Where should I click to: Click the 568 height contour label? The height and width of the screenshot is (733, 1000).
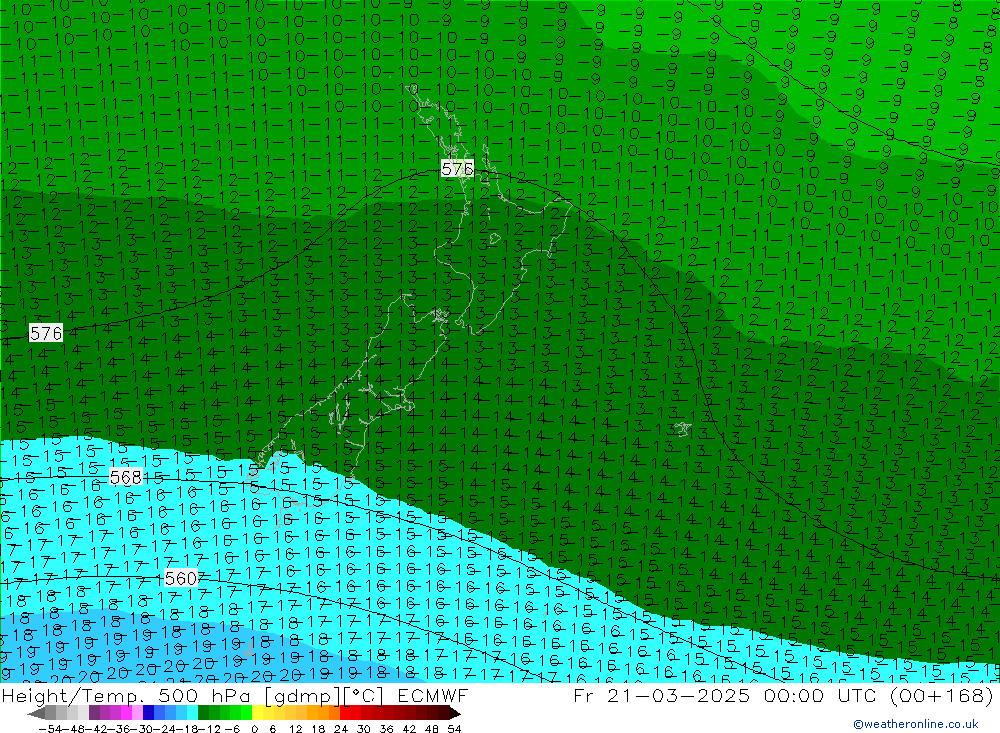click(126, 477)
